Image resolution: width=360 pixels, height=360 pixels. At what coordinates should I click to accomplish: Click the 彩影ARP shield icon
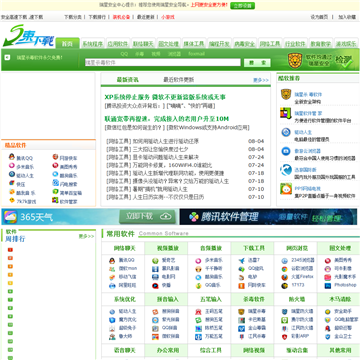(x=284, y=337)
